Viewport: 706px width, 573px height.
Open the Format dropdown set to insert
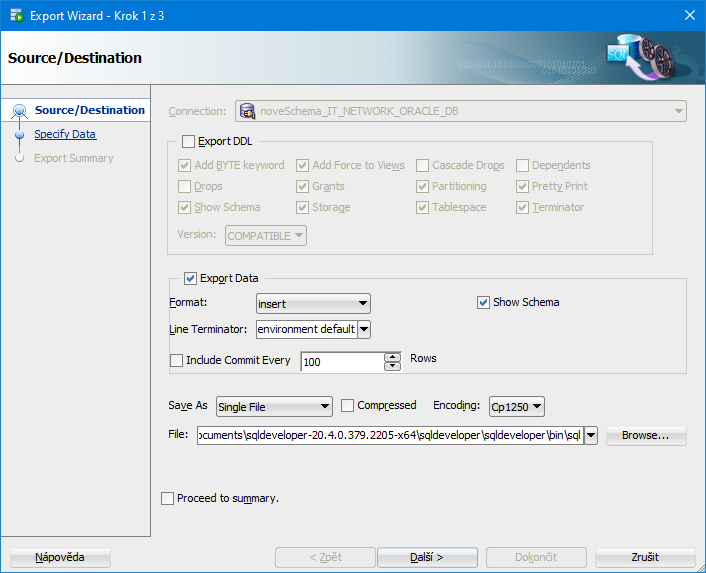tap(313, 303)
